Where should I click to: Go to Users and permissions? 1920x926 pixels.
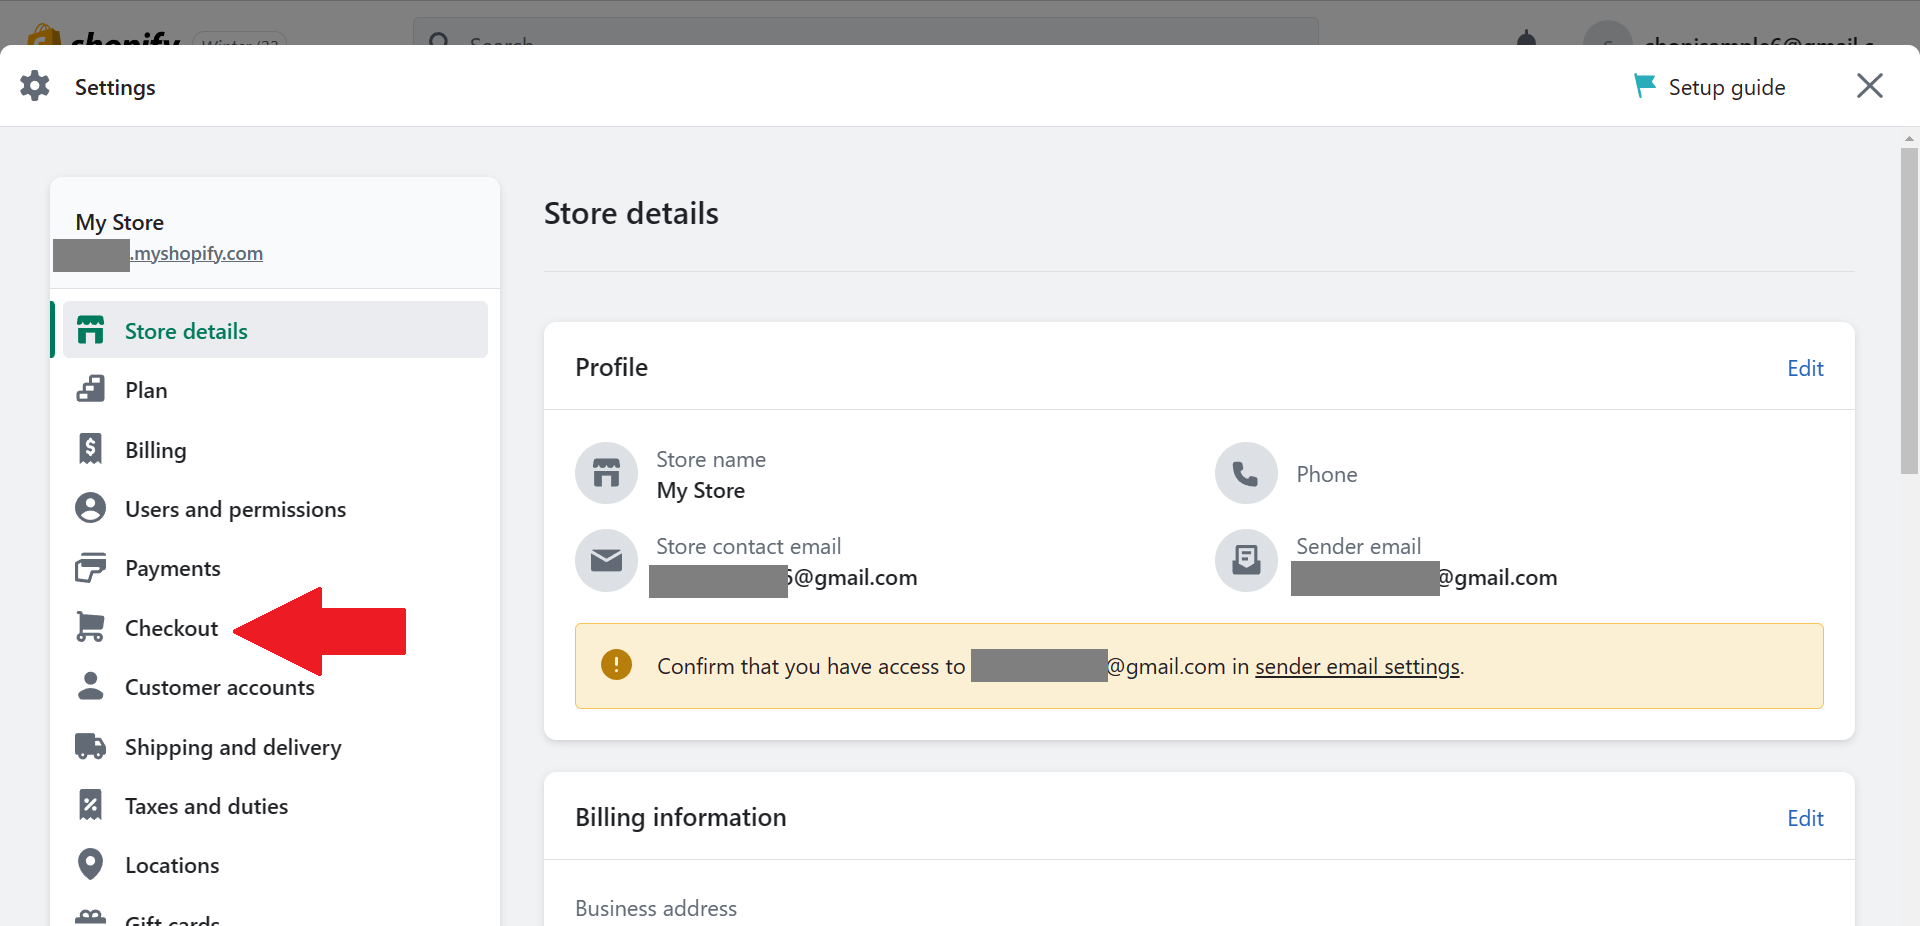click(275, 509)
